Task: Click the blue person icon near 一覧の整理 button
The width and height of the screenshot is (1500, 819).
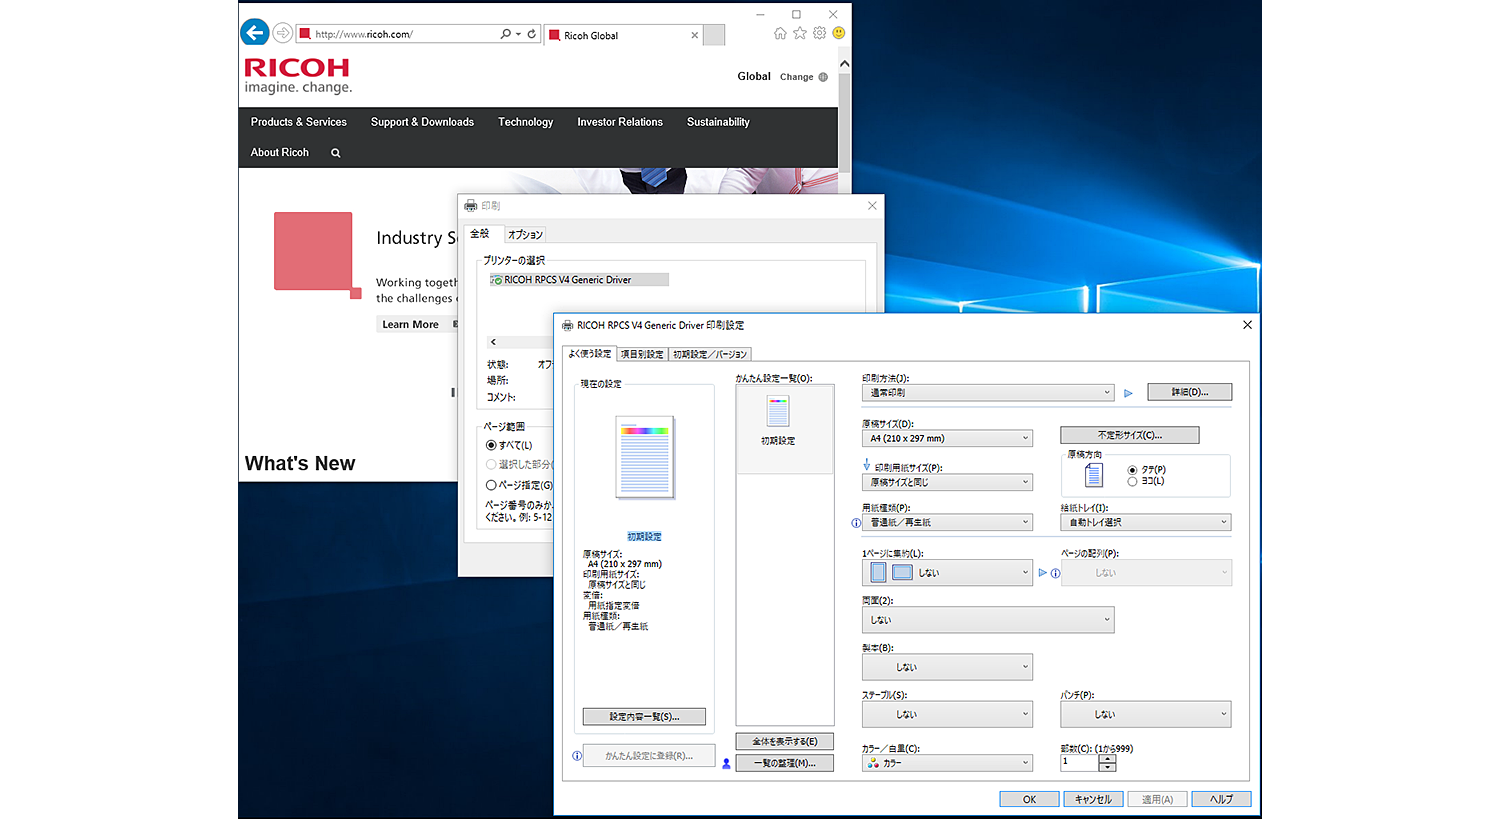Action: coord(725,763)
